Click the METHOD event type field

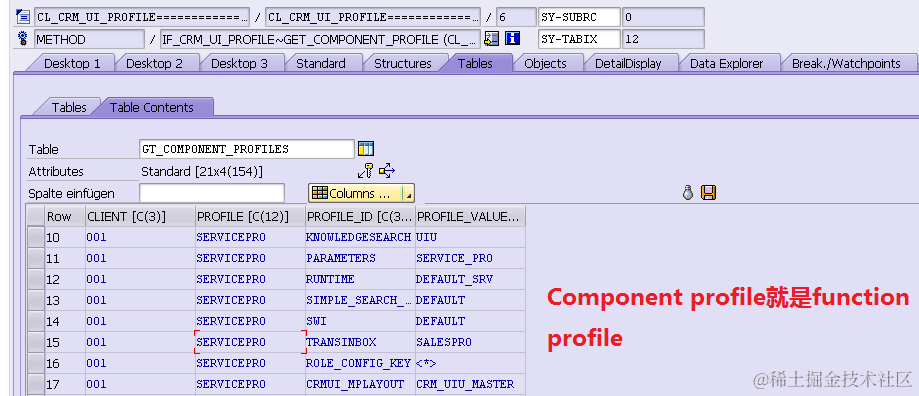point(89,39)
